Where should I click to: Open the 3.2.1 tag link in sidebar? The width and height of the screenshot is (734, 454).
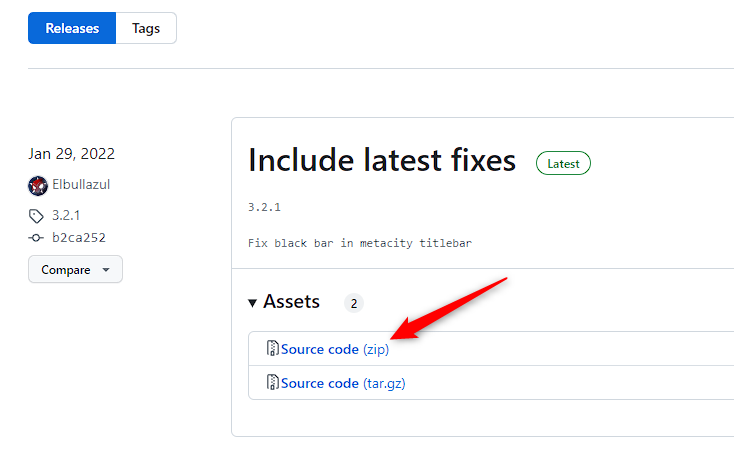coord(67,215)
